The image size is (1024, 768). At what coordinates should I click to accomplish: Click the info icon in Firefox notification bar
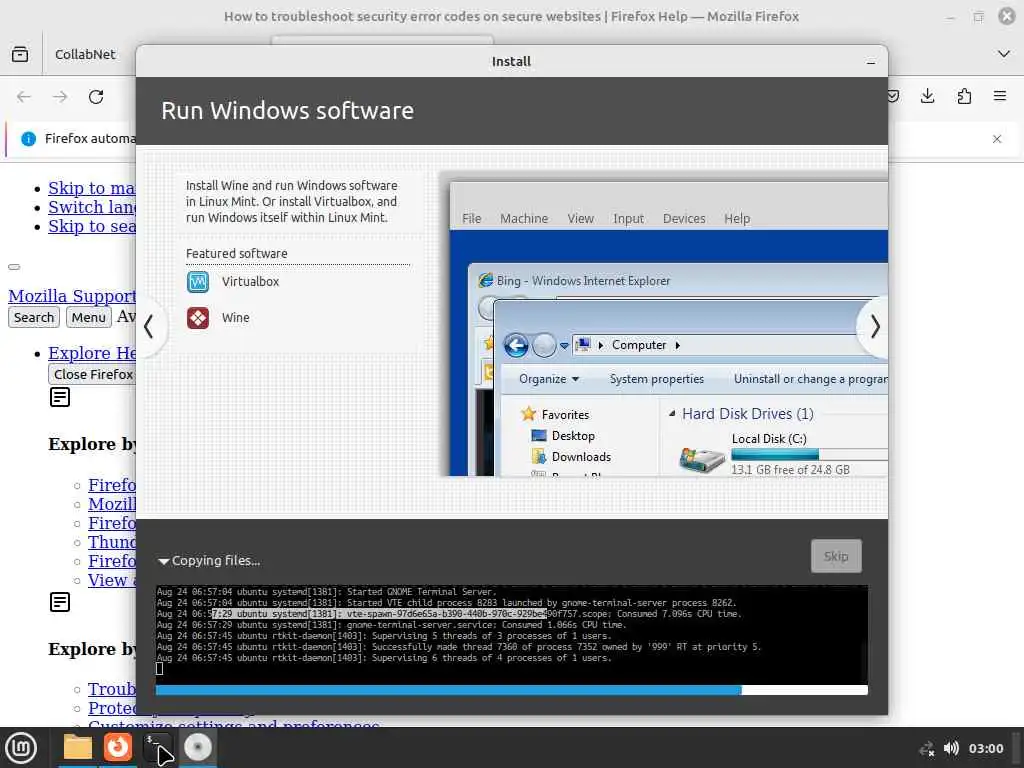28,139
